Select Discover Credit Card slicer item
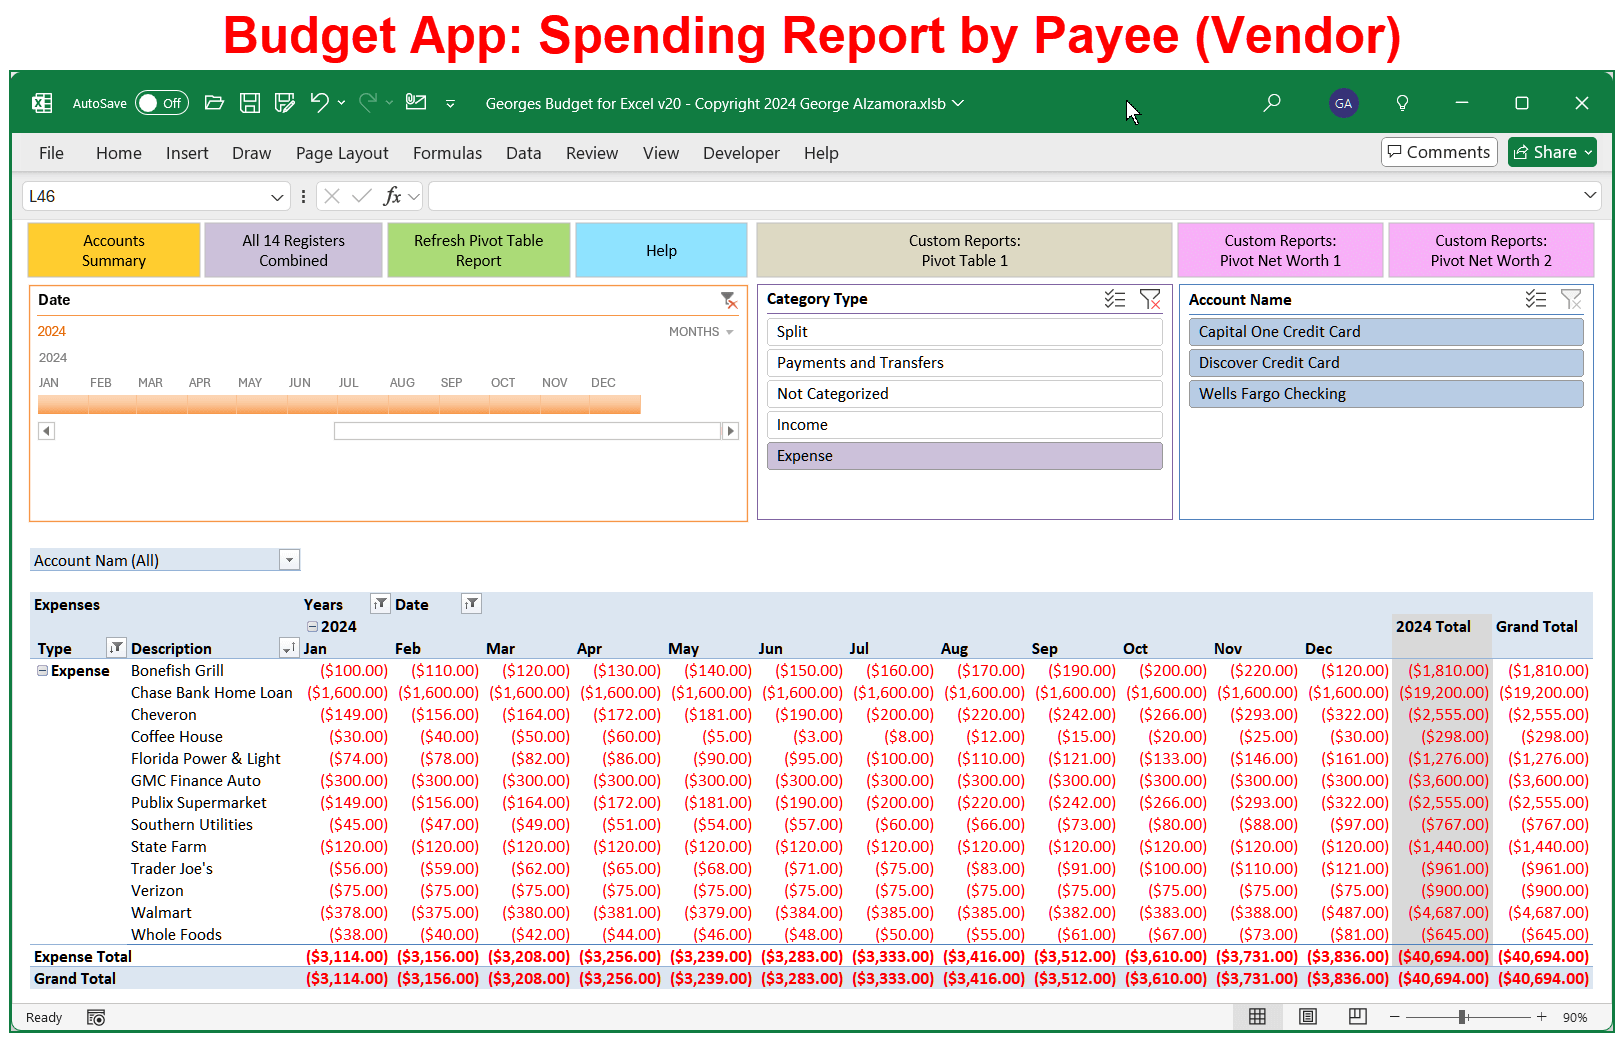1620x1042 pixels. [1386, 363]
